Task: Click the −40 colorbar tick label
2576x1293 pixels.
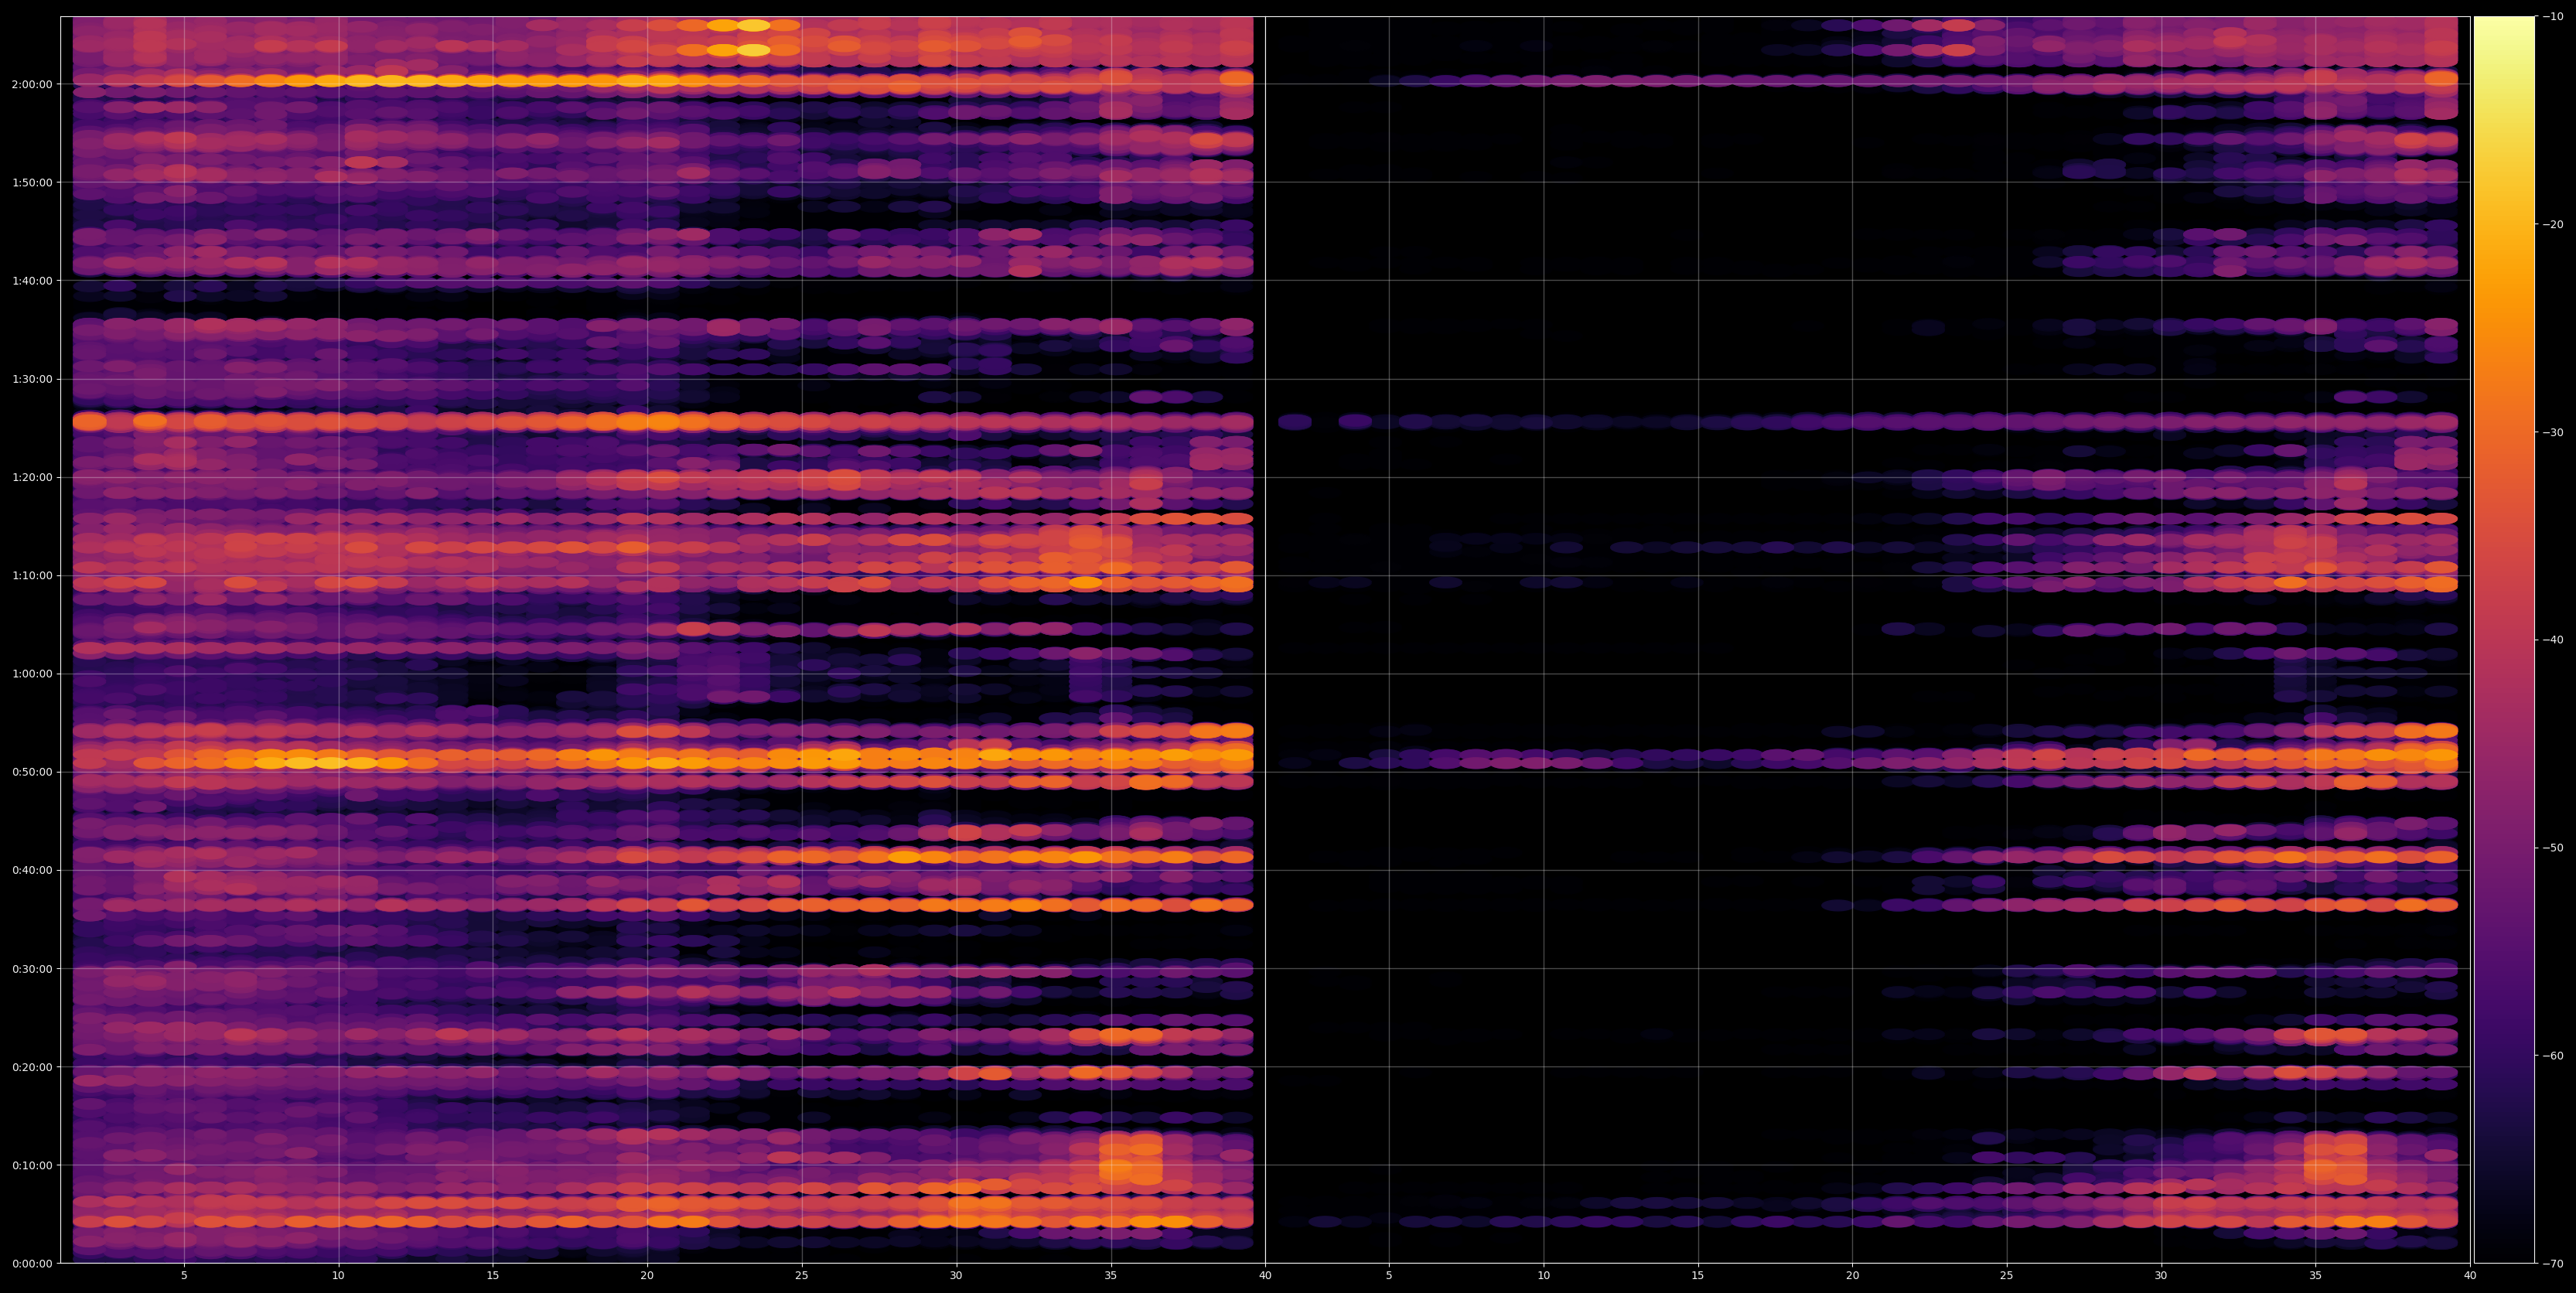Action: tap(2553, 640)
